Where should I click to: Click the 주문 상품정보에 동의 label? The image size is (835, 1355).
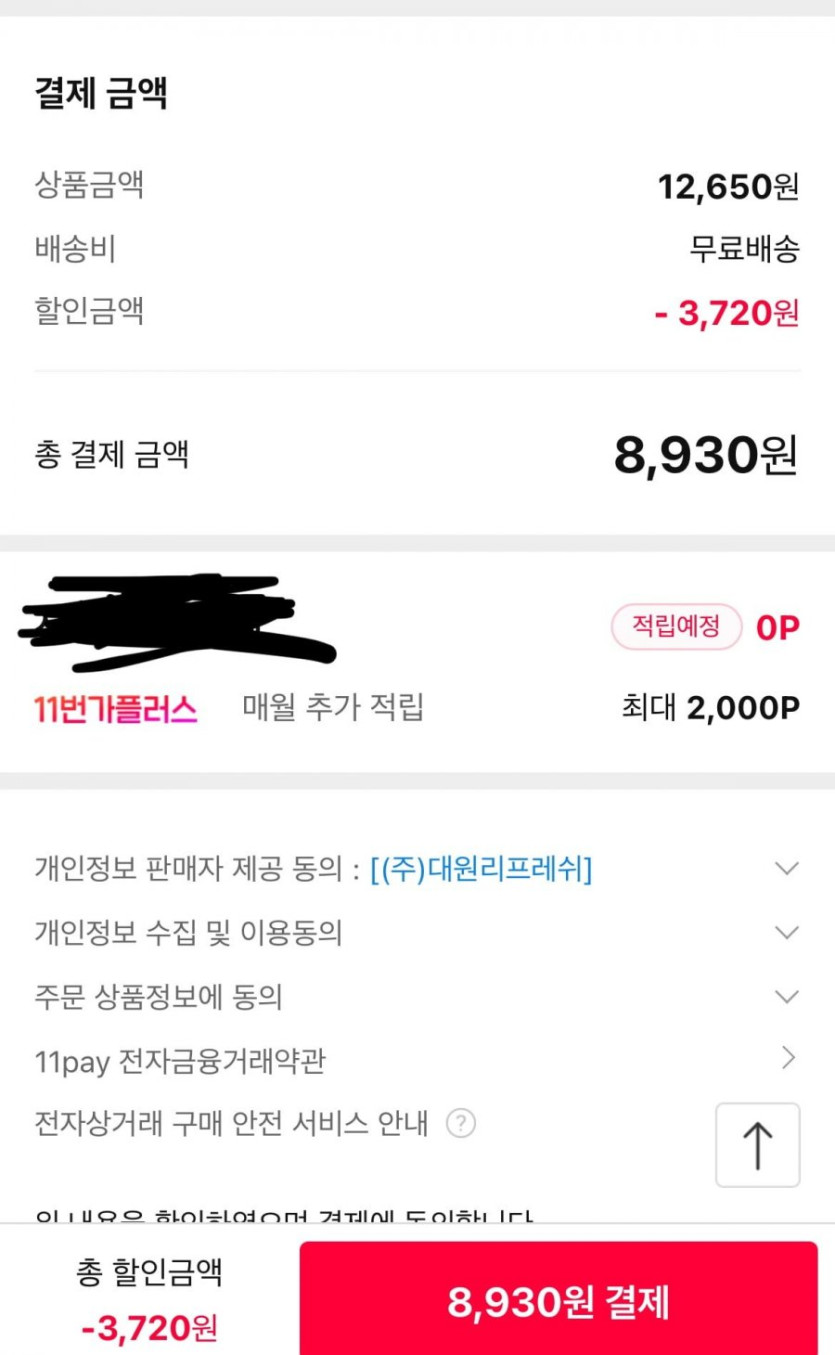click(x=158, y=997)
